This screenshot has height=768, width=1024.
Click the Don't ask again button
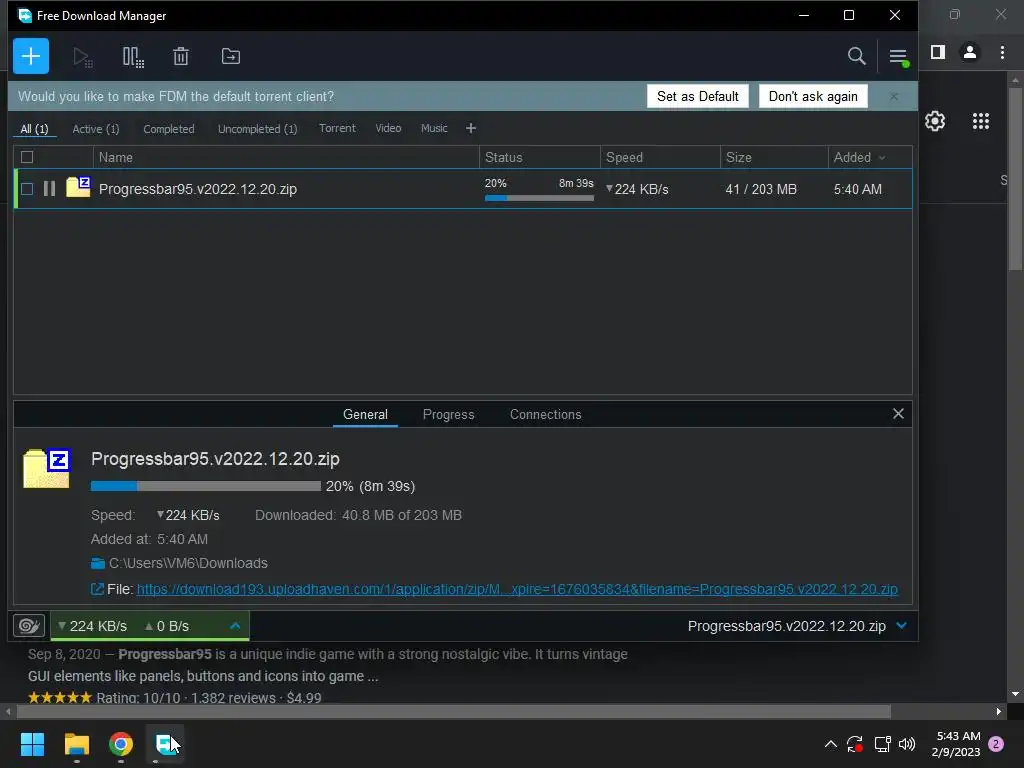813,97
